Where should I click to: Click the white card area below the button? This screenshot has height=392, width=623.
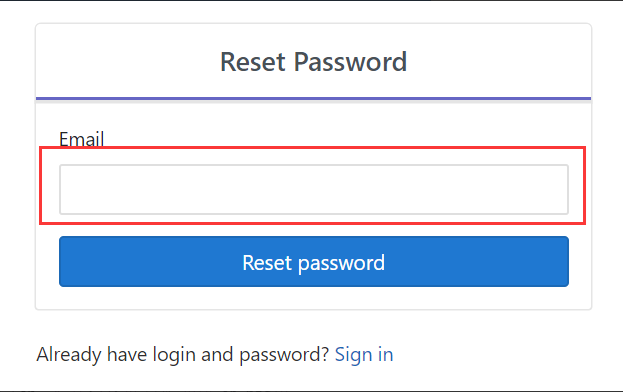pyautogui.click(x=313, y=298)
